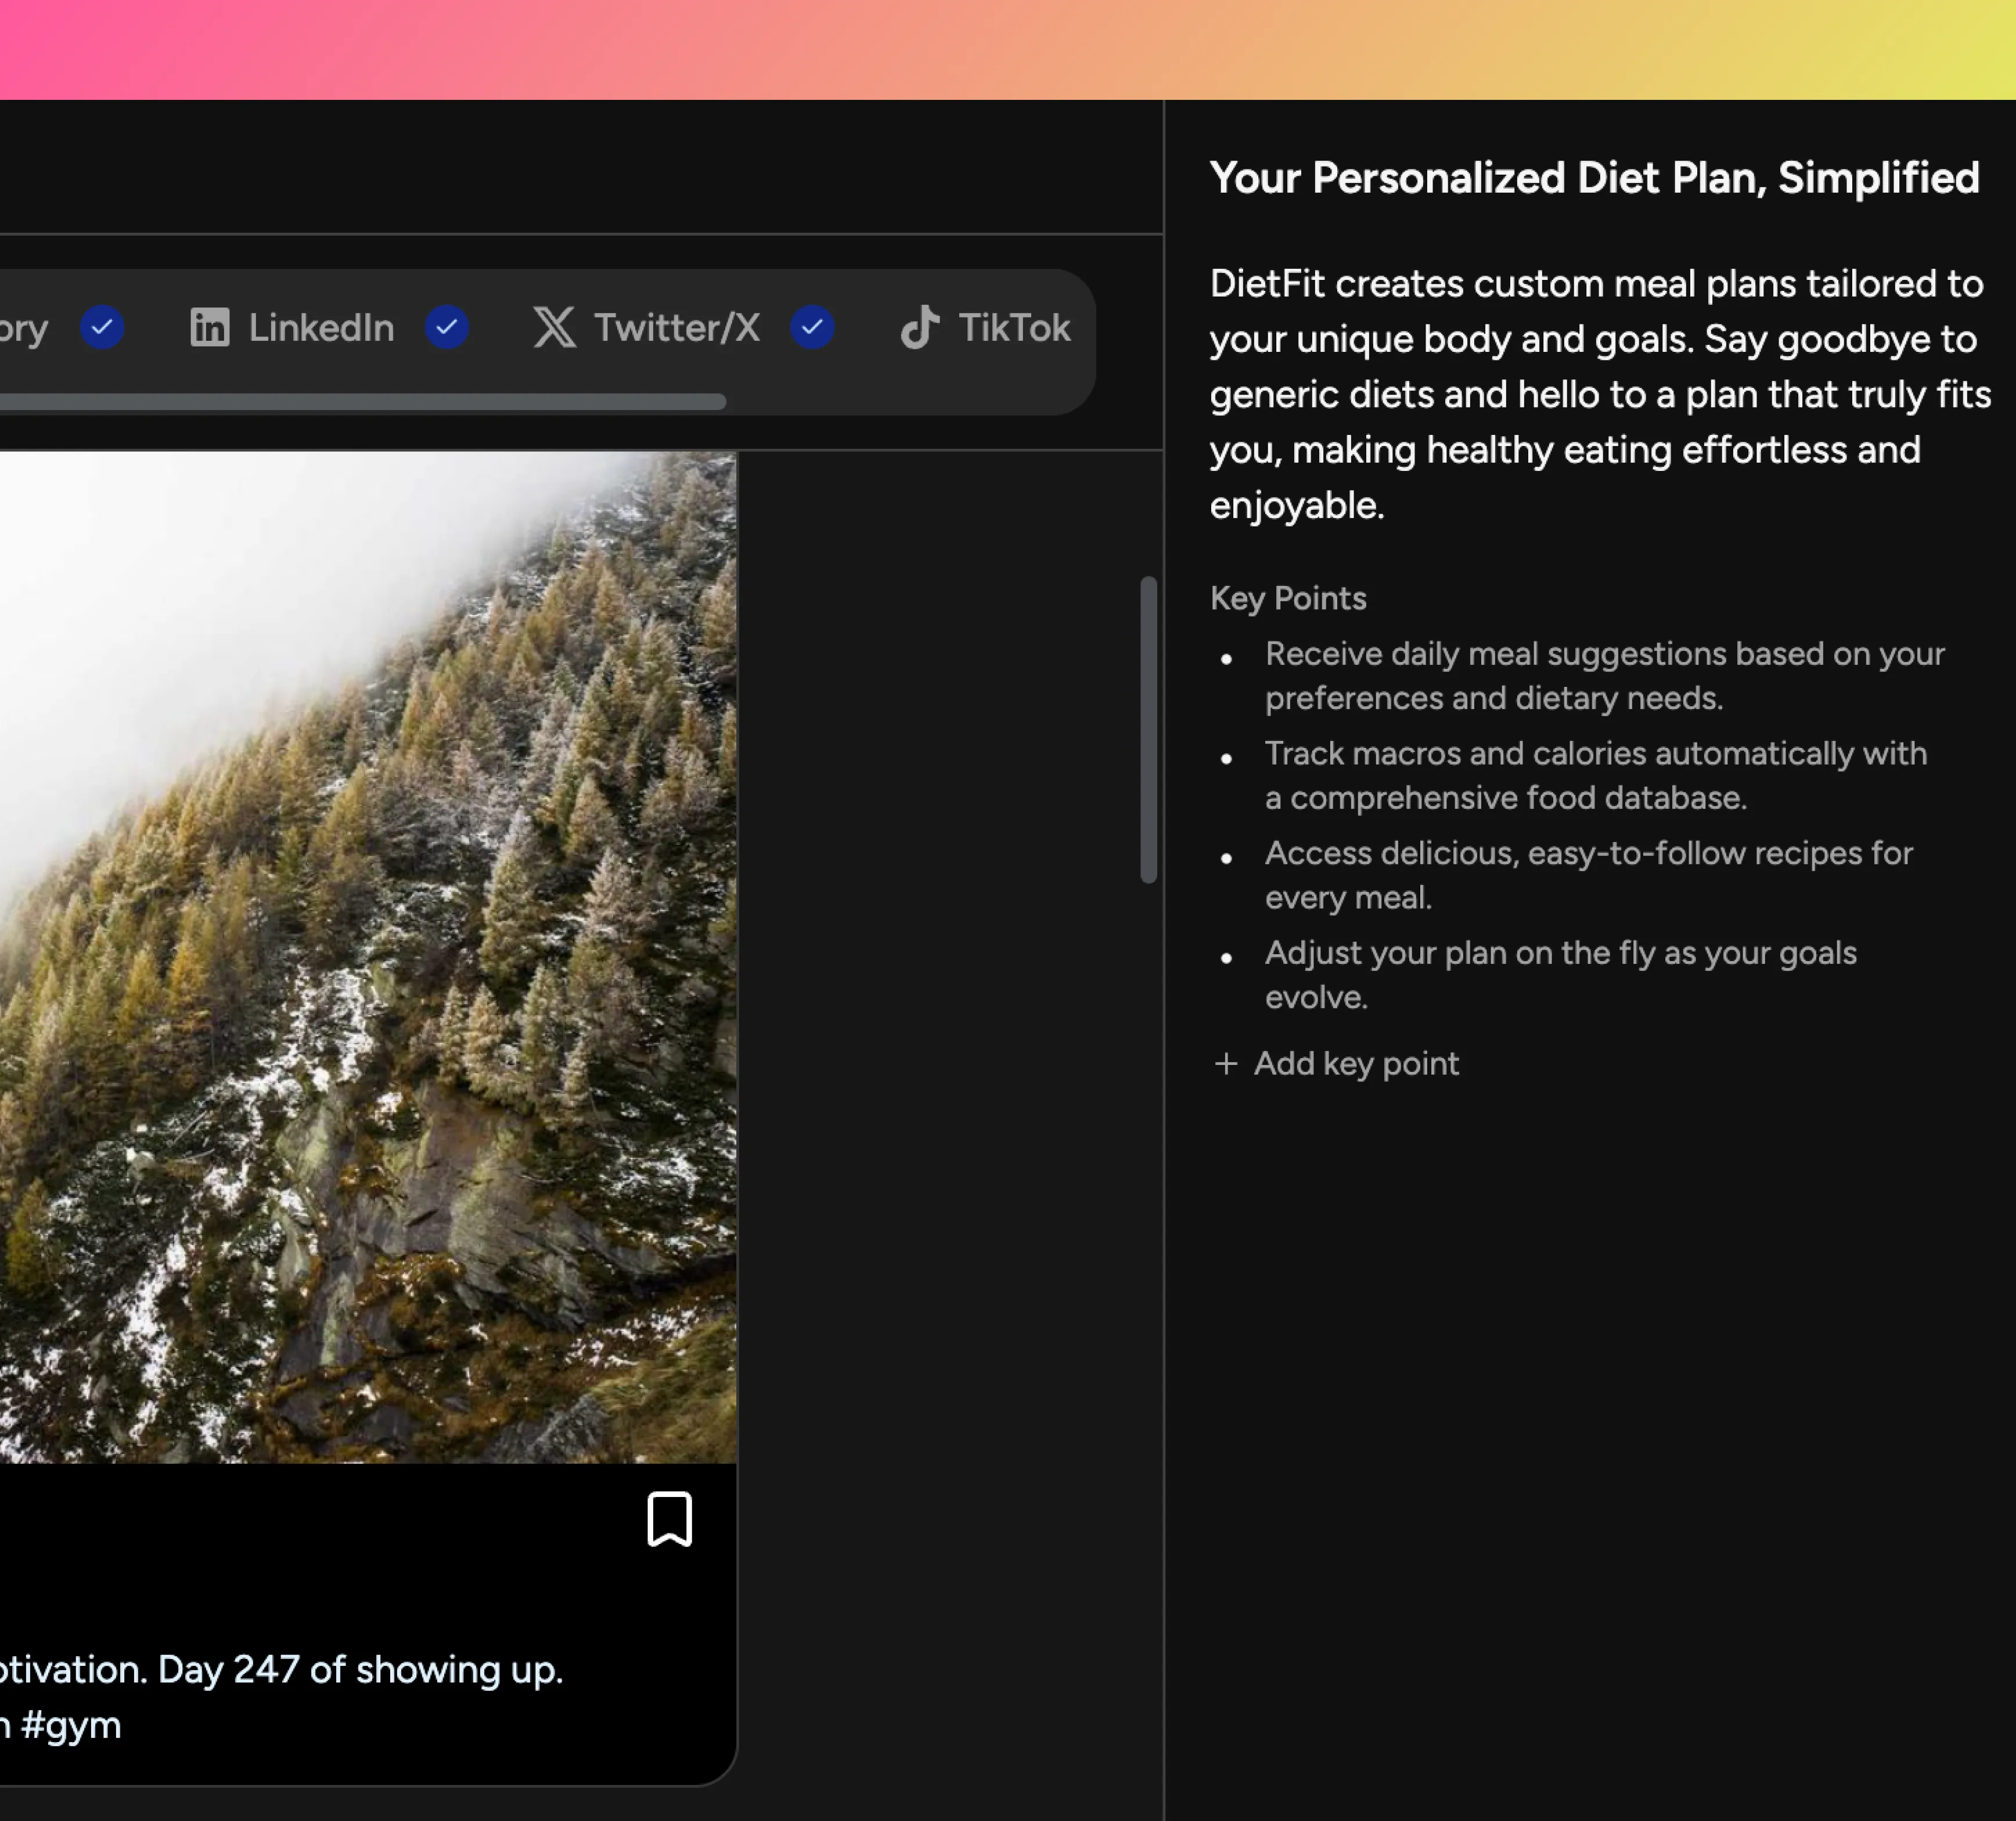This screenshot has height=1821, width=2016.
Task: Uncheck the LinkedIn blue checkmark
Action: coord(447,327)
